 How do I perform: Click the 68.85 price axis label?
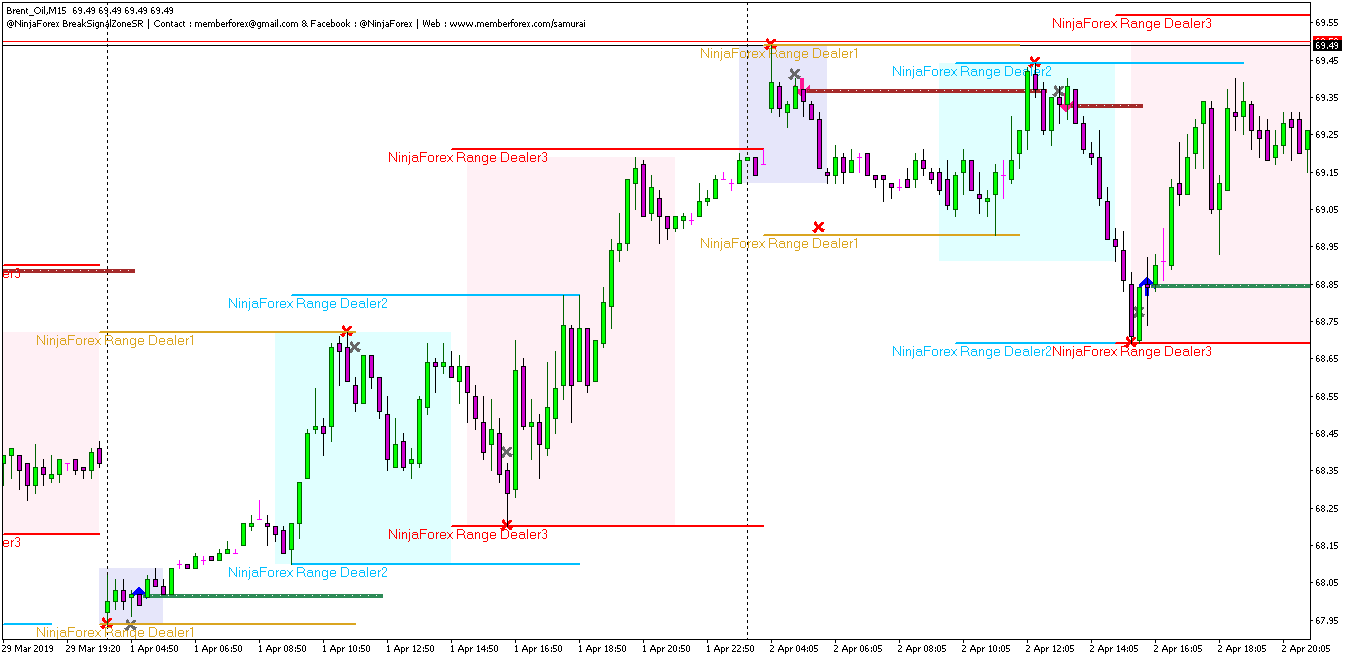1327,285
